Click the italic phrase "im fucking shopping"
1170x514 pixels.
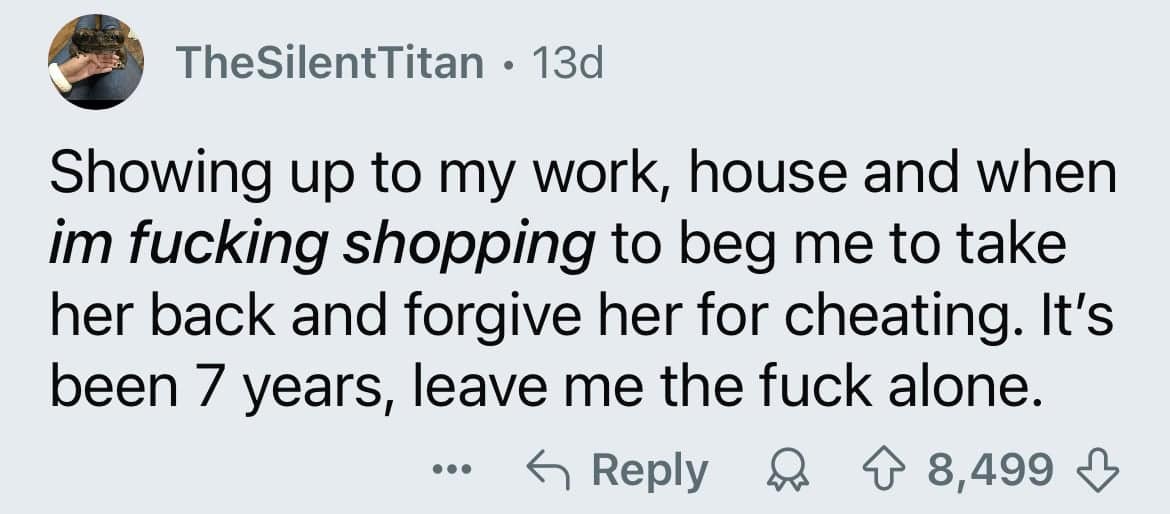click(321, 248)
